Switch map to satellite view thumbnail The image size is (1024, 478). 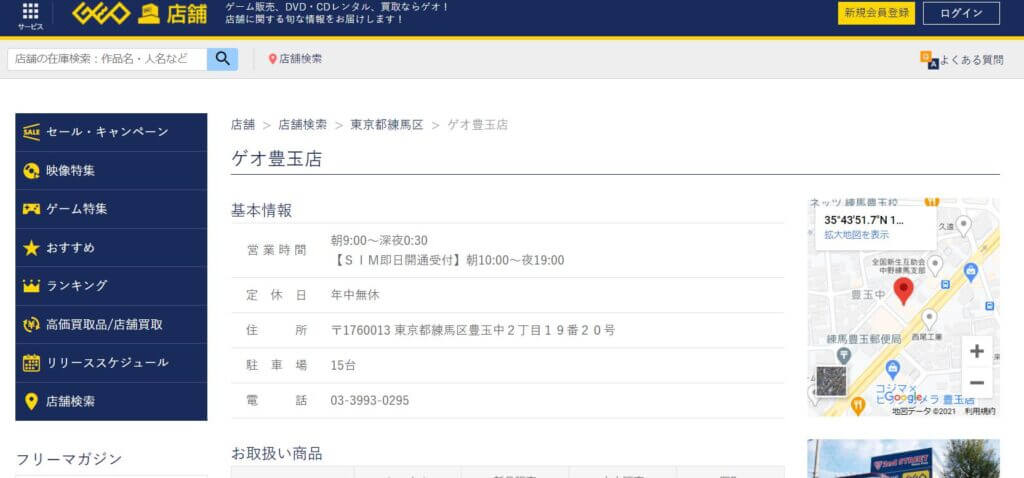[831, 381]
